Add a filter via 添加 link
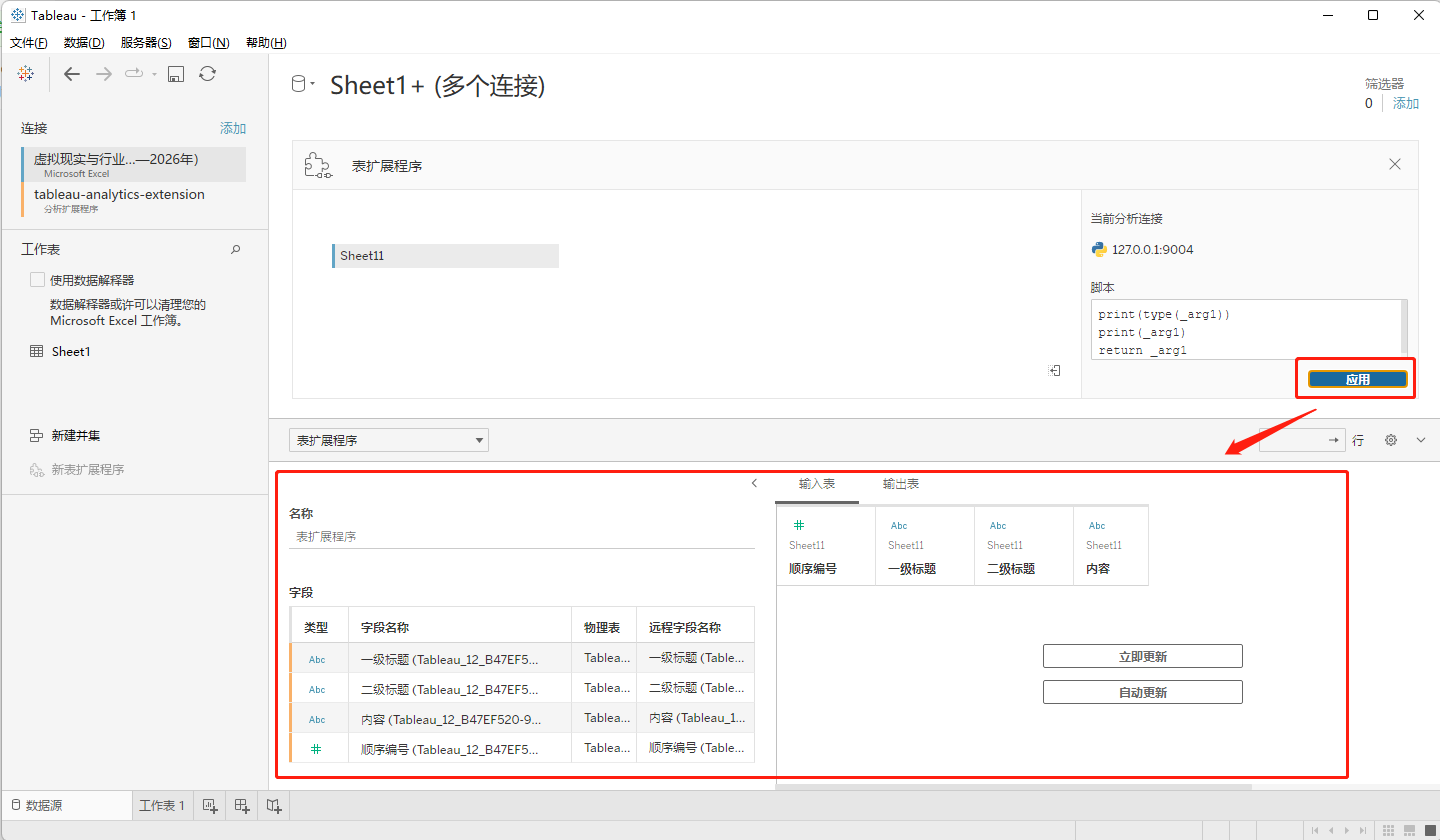This screenshot has width=1440, height=840. click(x=1406, y=103)
